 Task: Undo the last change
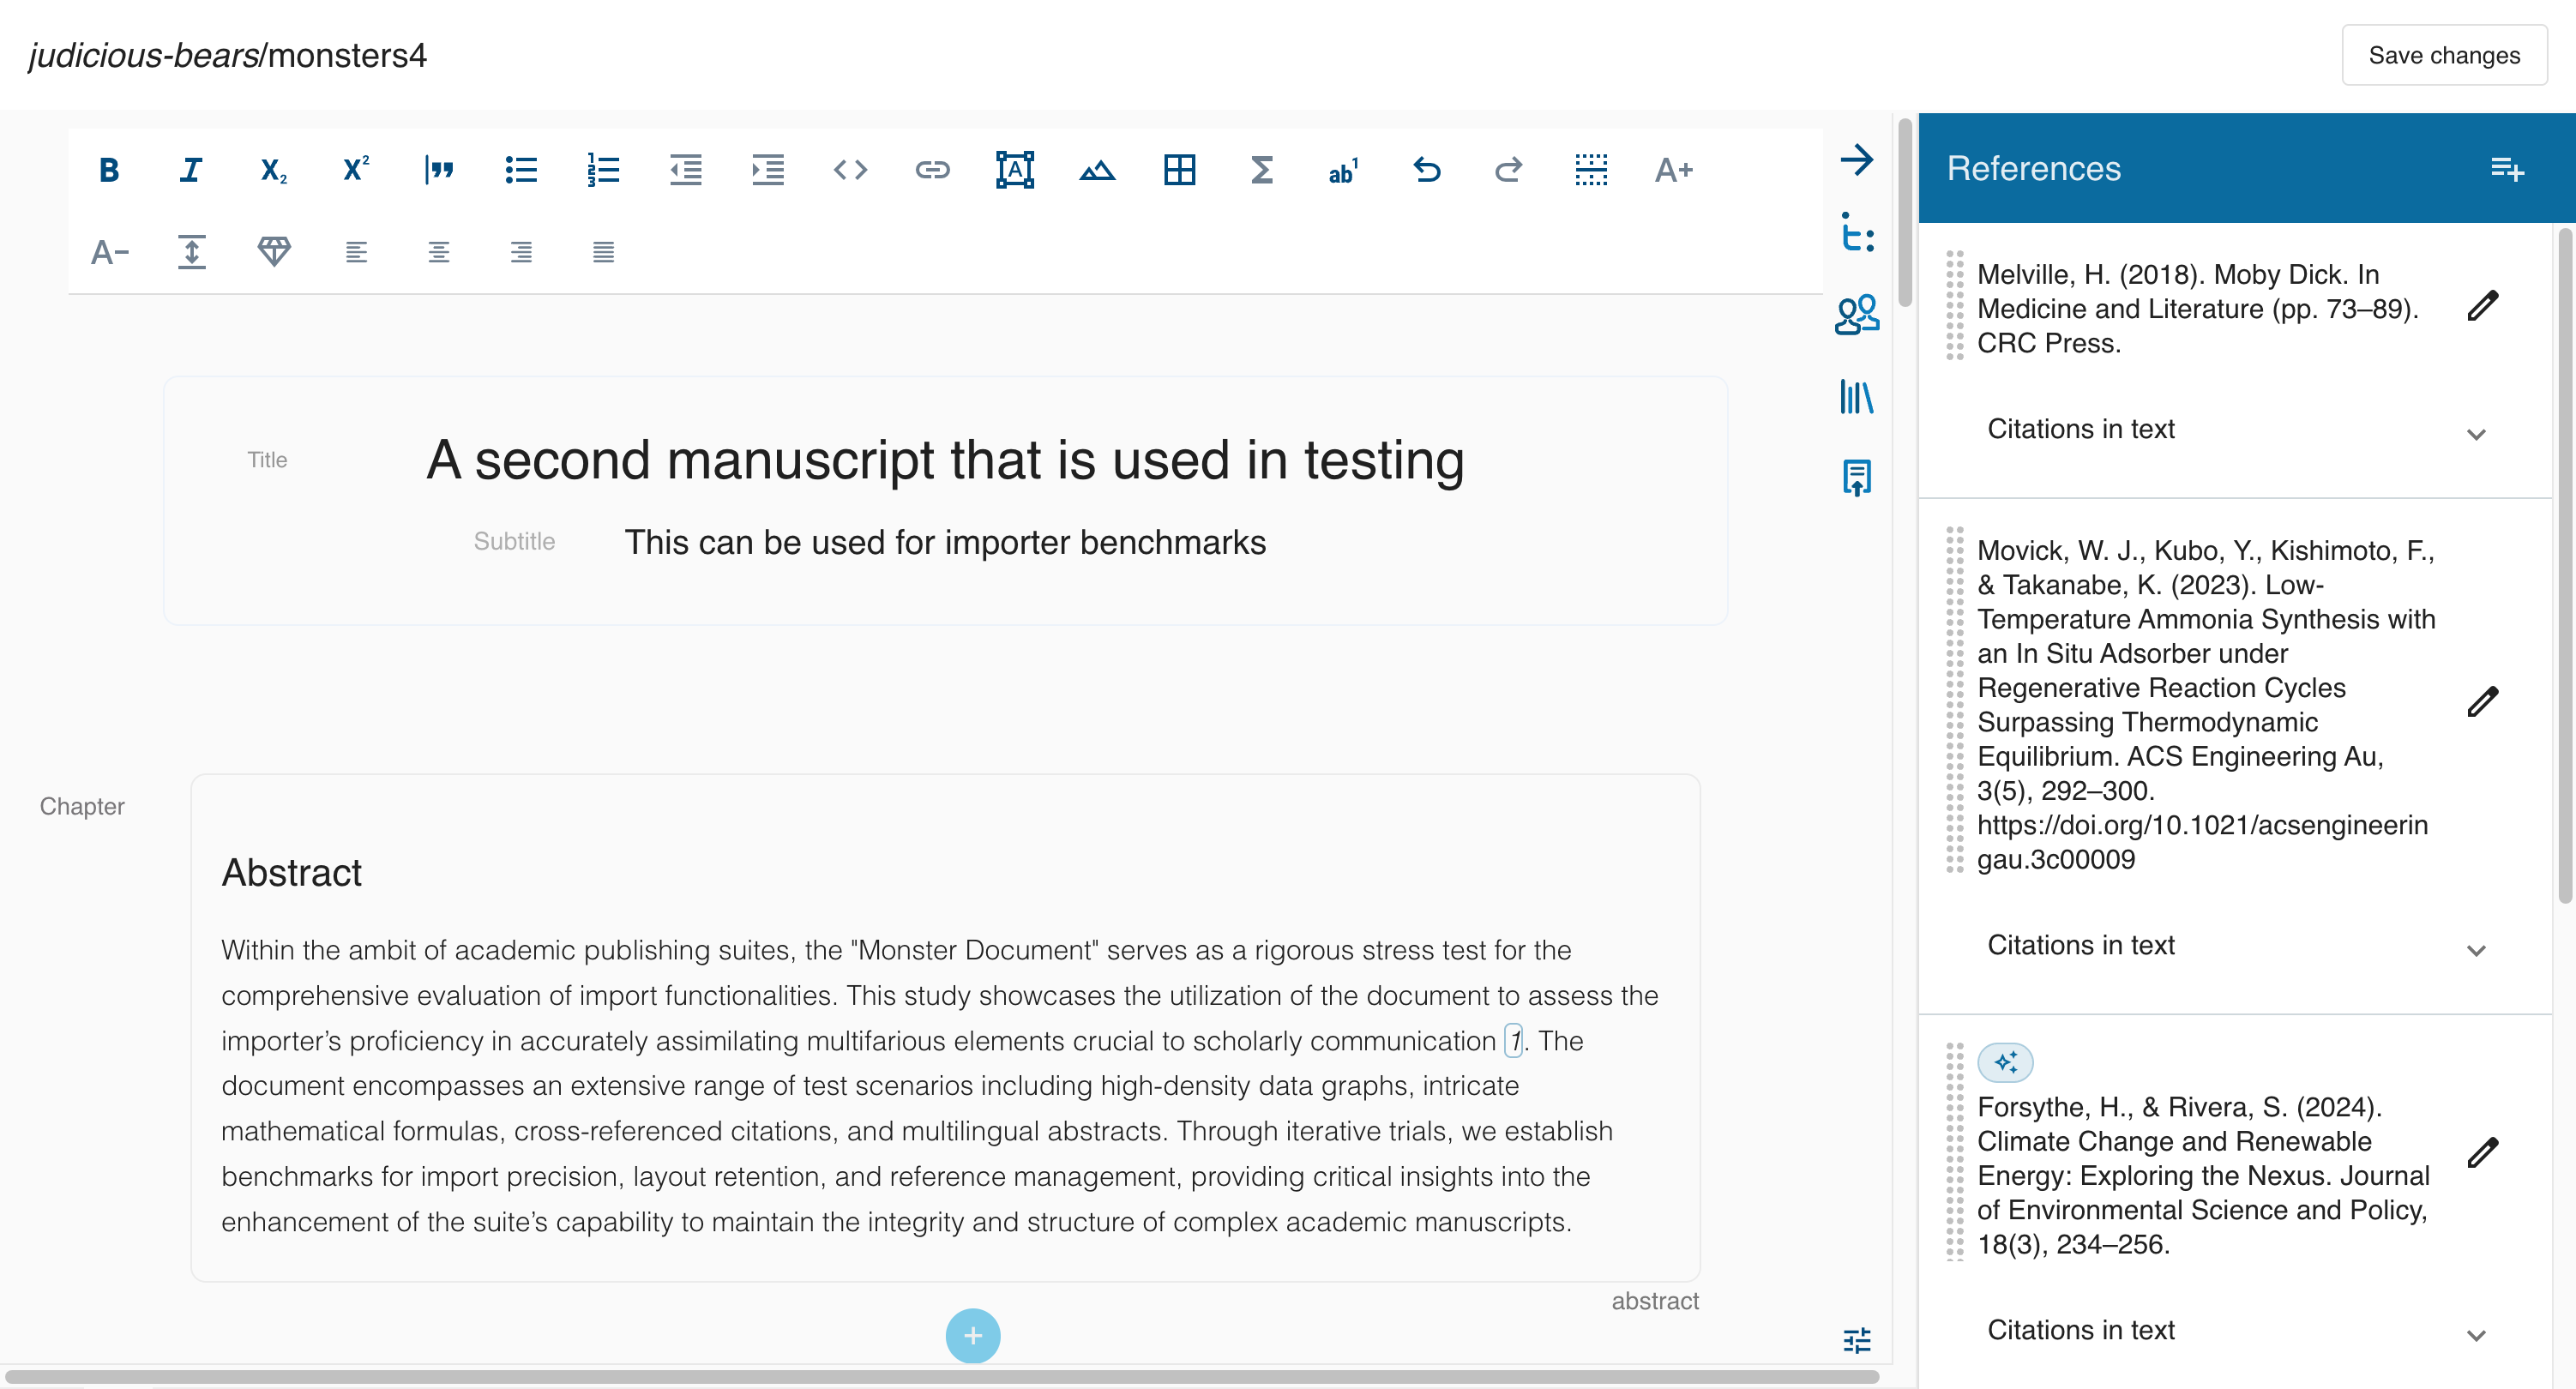click(x=1427, y=170)
